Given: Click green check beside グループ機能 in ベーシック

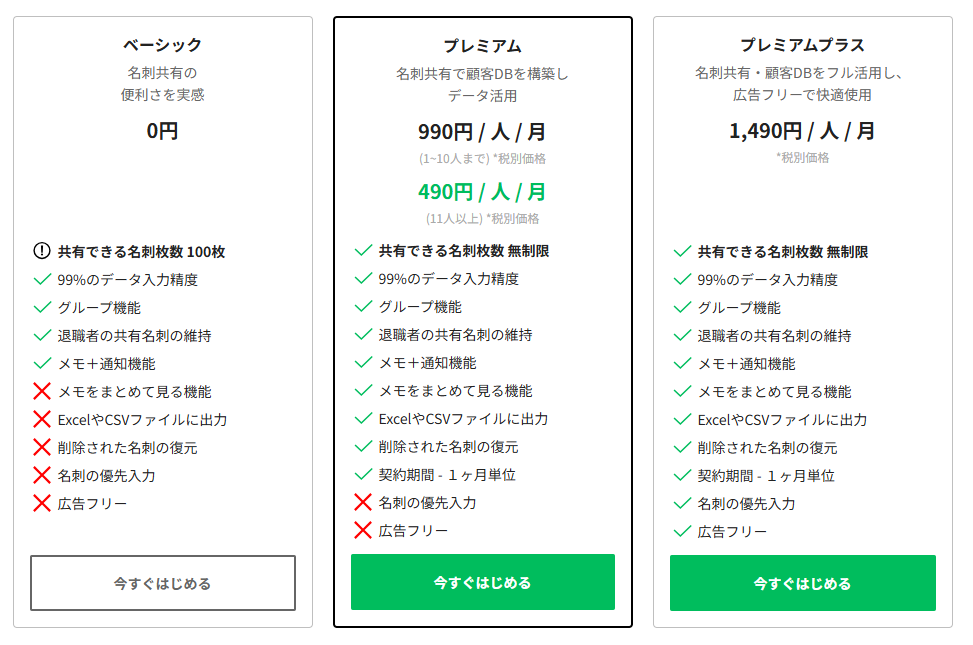Looking at the screenshot, I should [42, 308].
